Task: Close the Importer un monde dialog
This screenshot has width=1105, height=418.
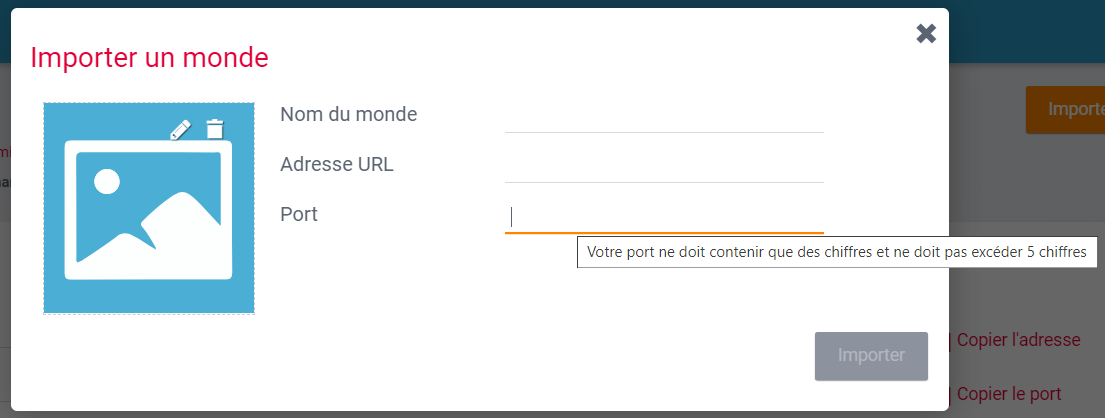Action: tap(926, 34)
